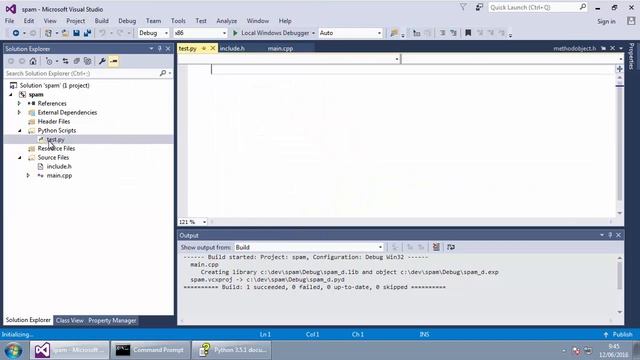The image size is (640, 360).
Task: Toggle Word Wrap in Output panel
Action: click(x=451, y=247)
